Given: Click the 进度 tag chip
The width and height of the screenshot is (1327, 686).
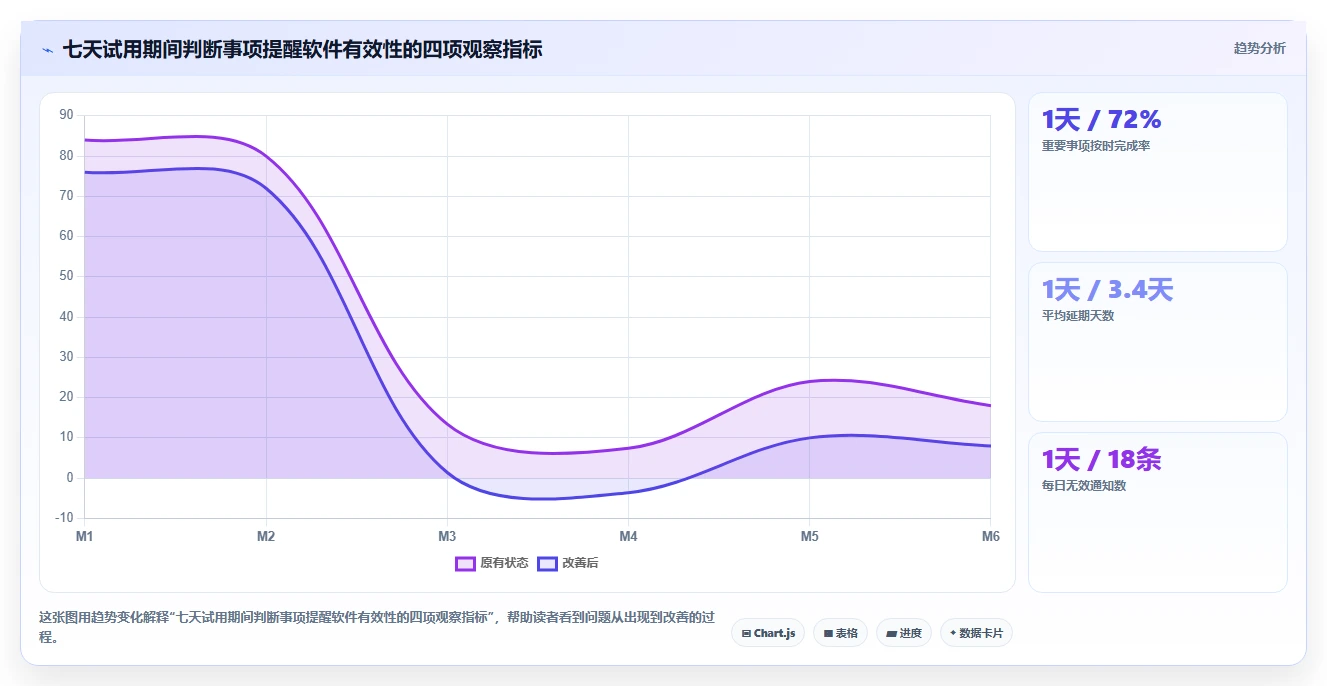Looking at the screenshot, I should 904,633.
